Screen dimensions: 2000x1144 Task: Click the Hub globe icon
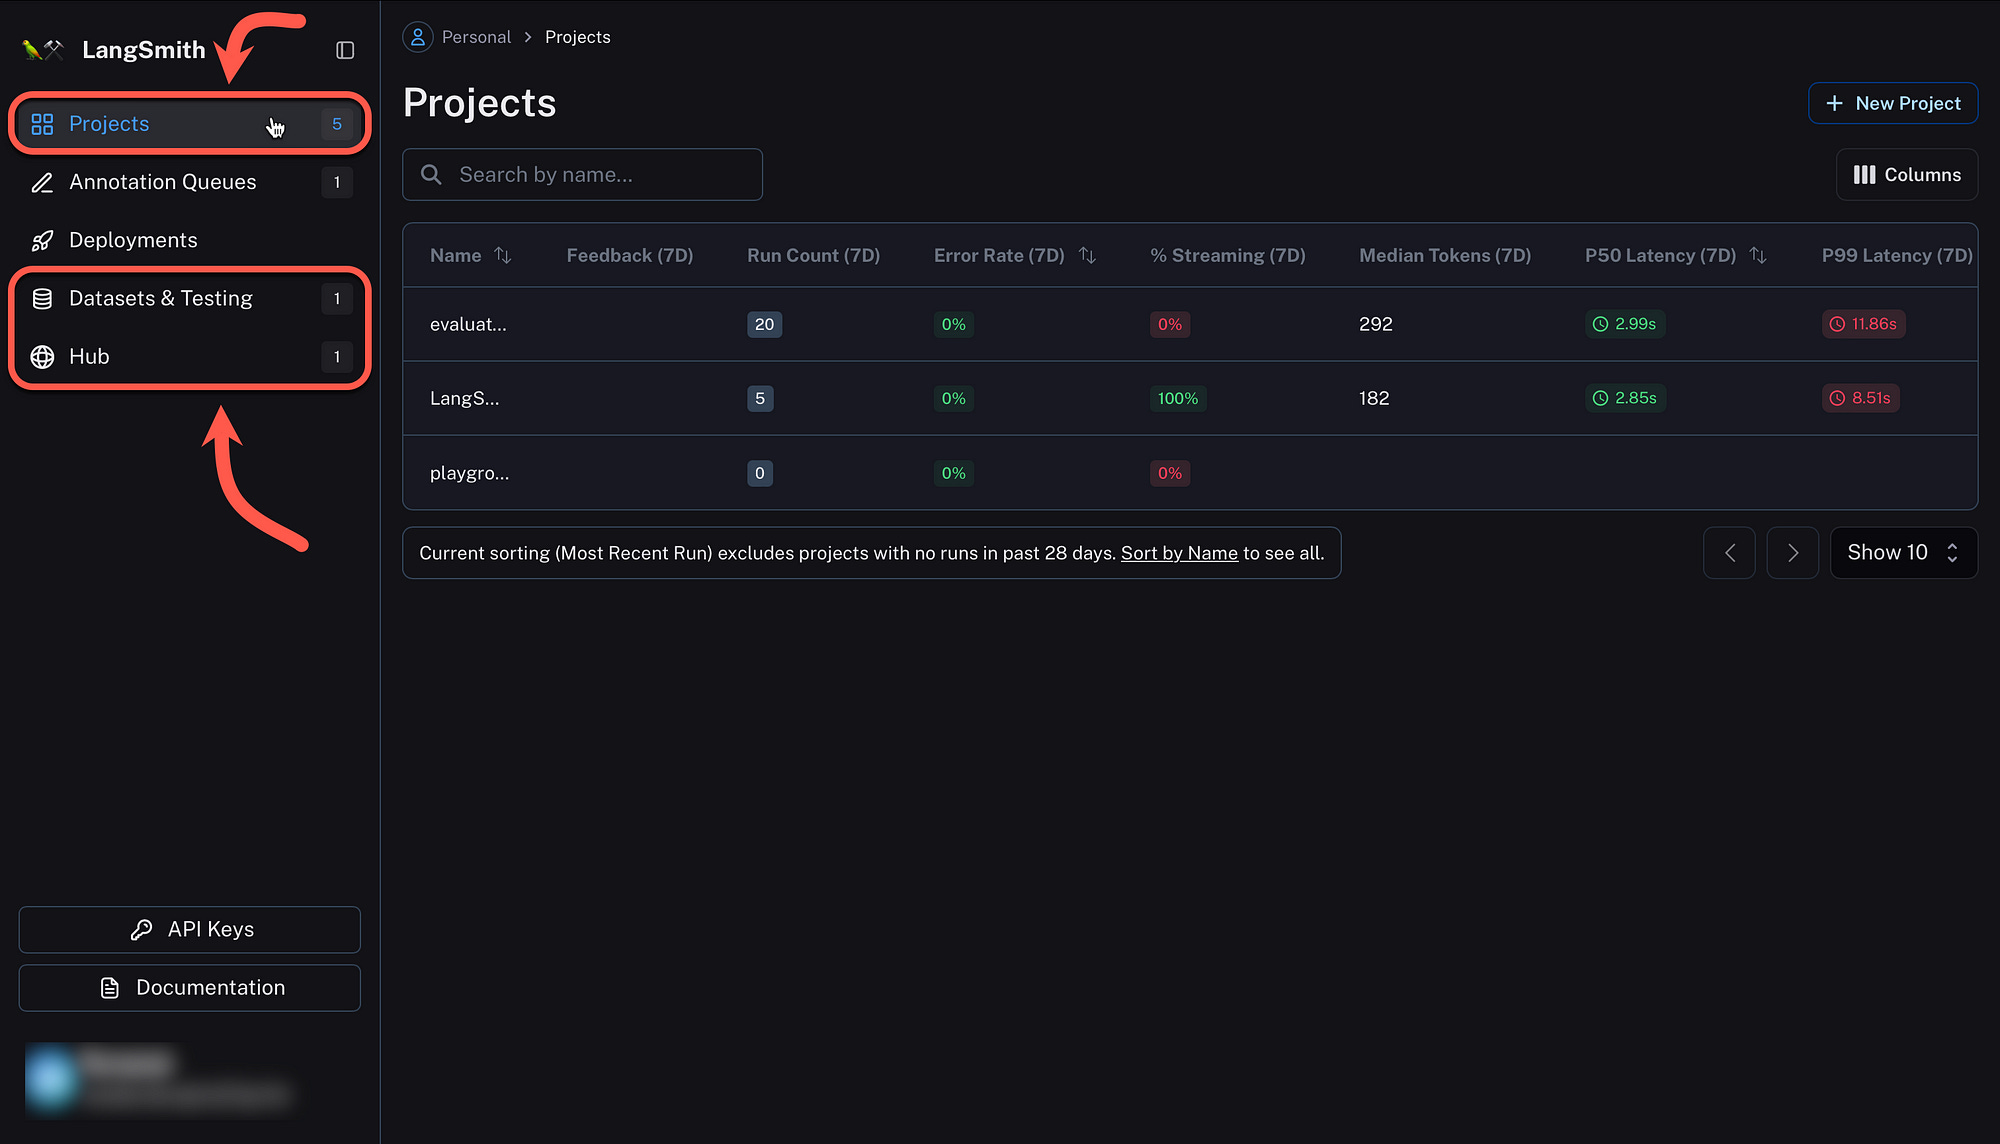click(x=42, y=356)
